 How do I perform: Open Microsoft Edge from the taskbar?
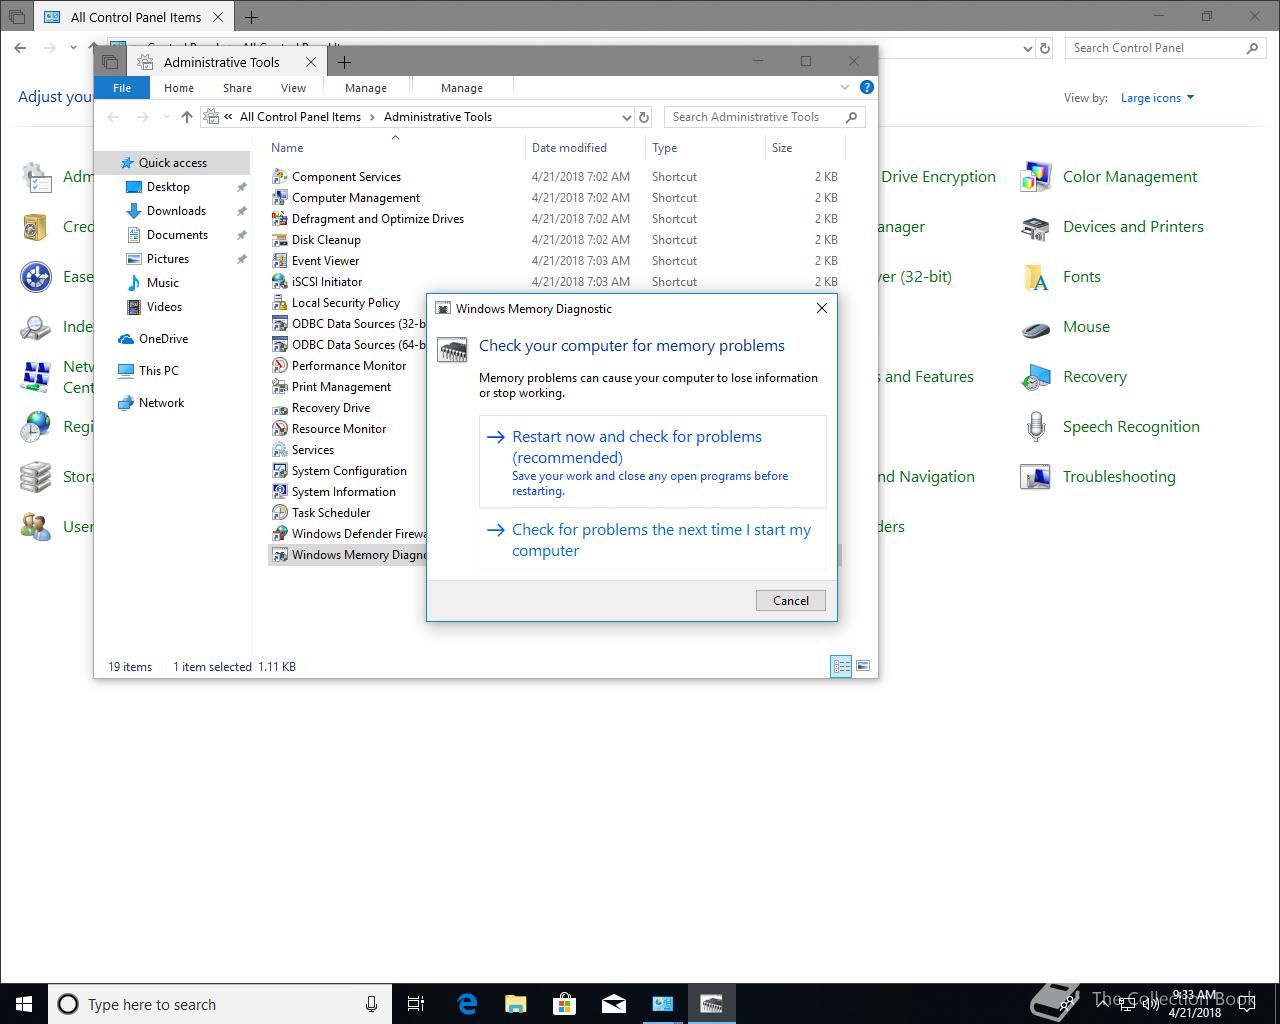[467, 1004]
